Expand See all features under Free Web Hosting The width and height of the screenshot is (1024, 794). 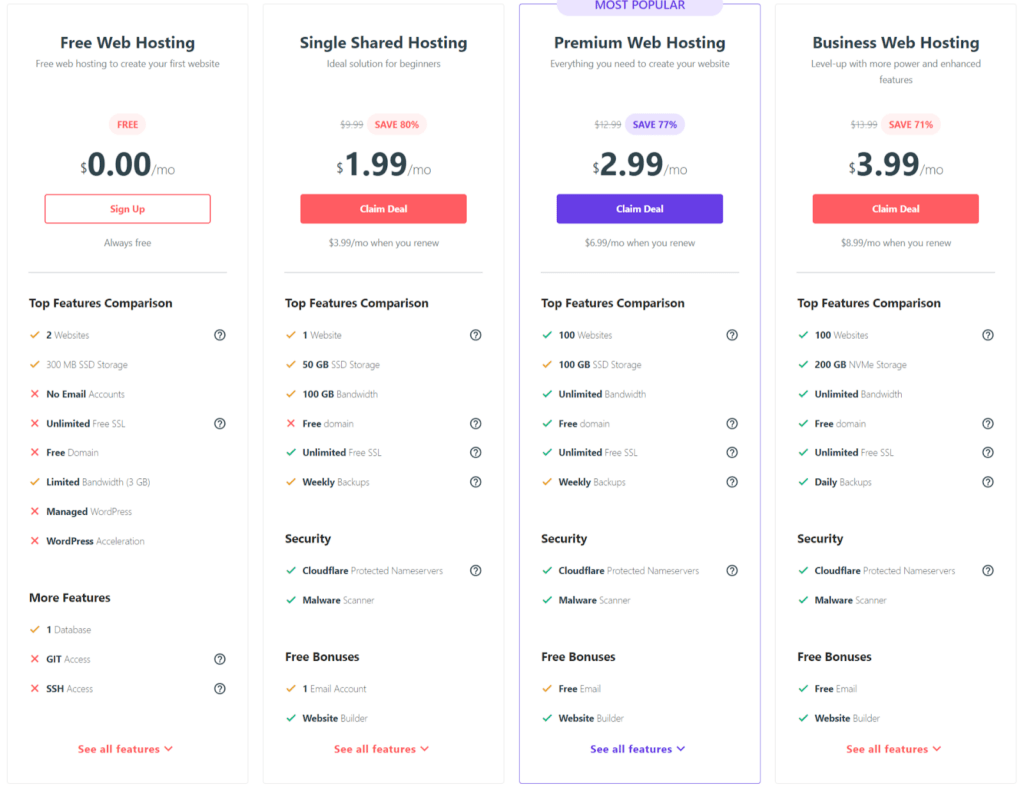tap(126, 748)
